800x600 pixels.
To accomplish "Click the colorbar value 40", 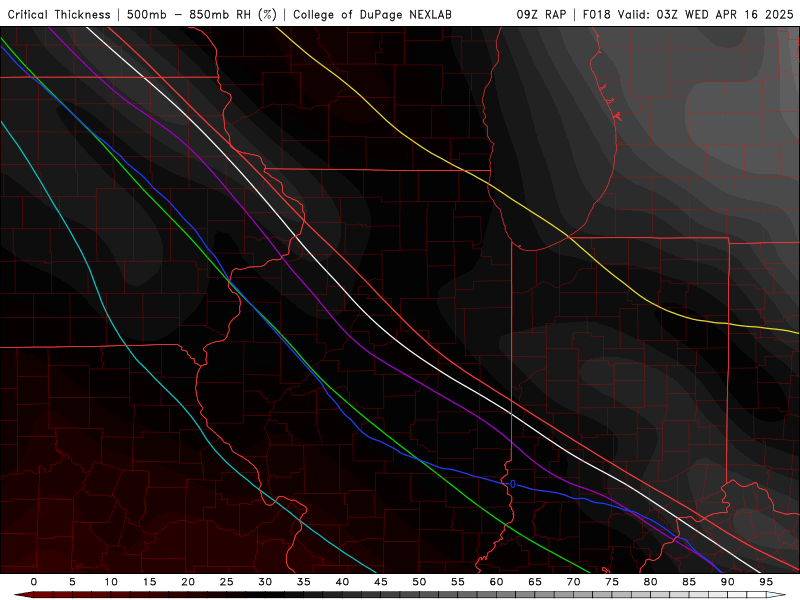I will (x=342, y=582).
